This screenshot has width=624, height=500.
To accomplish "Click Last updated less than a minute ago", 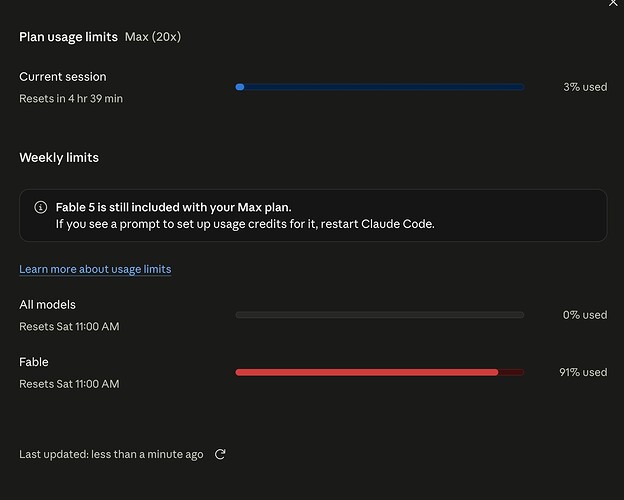I will (x=111, y=454).
